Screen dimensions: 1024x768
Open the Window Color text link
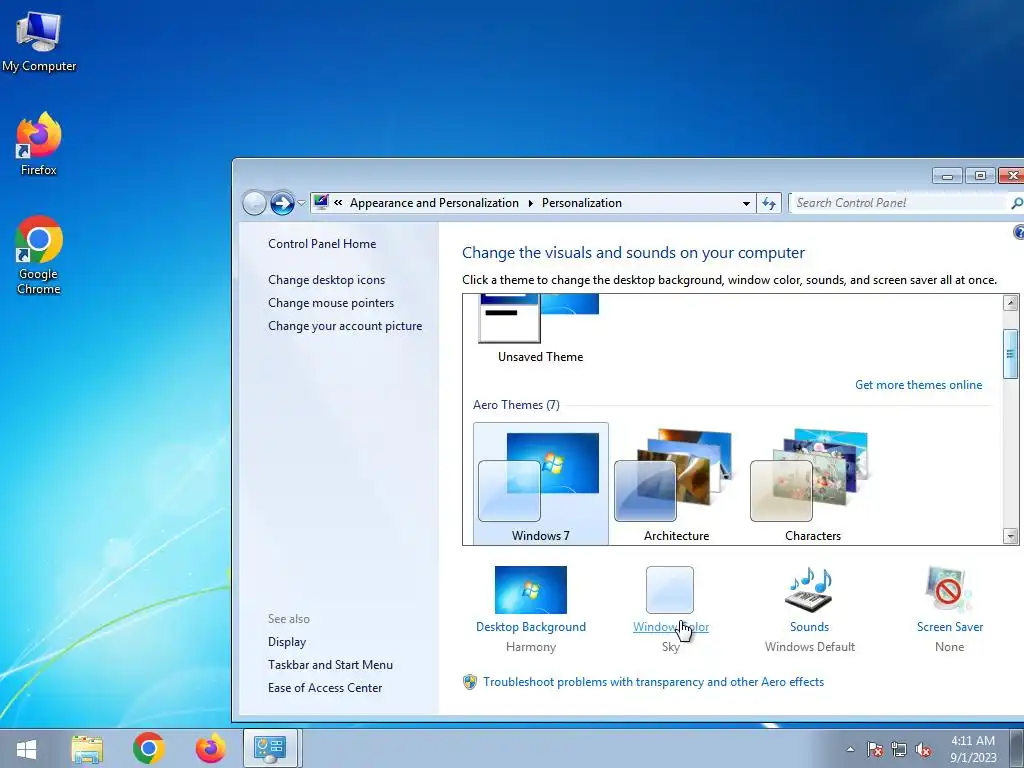click(671, 627)
